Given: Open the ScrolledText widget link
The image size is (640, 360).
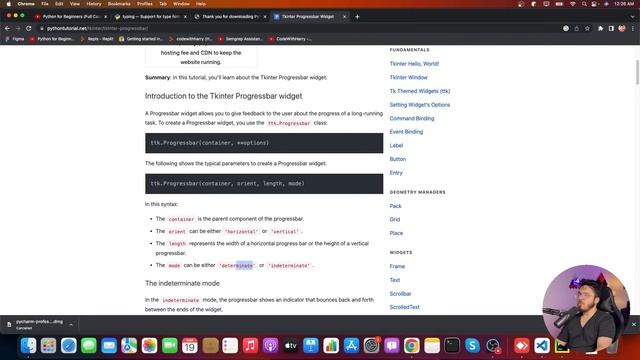Looking at the screenshot, I should point(404,307).
